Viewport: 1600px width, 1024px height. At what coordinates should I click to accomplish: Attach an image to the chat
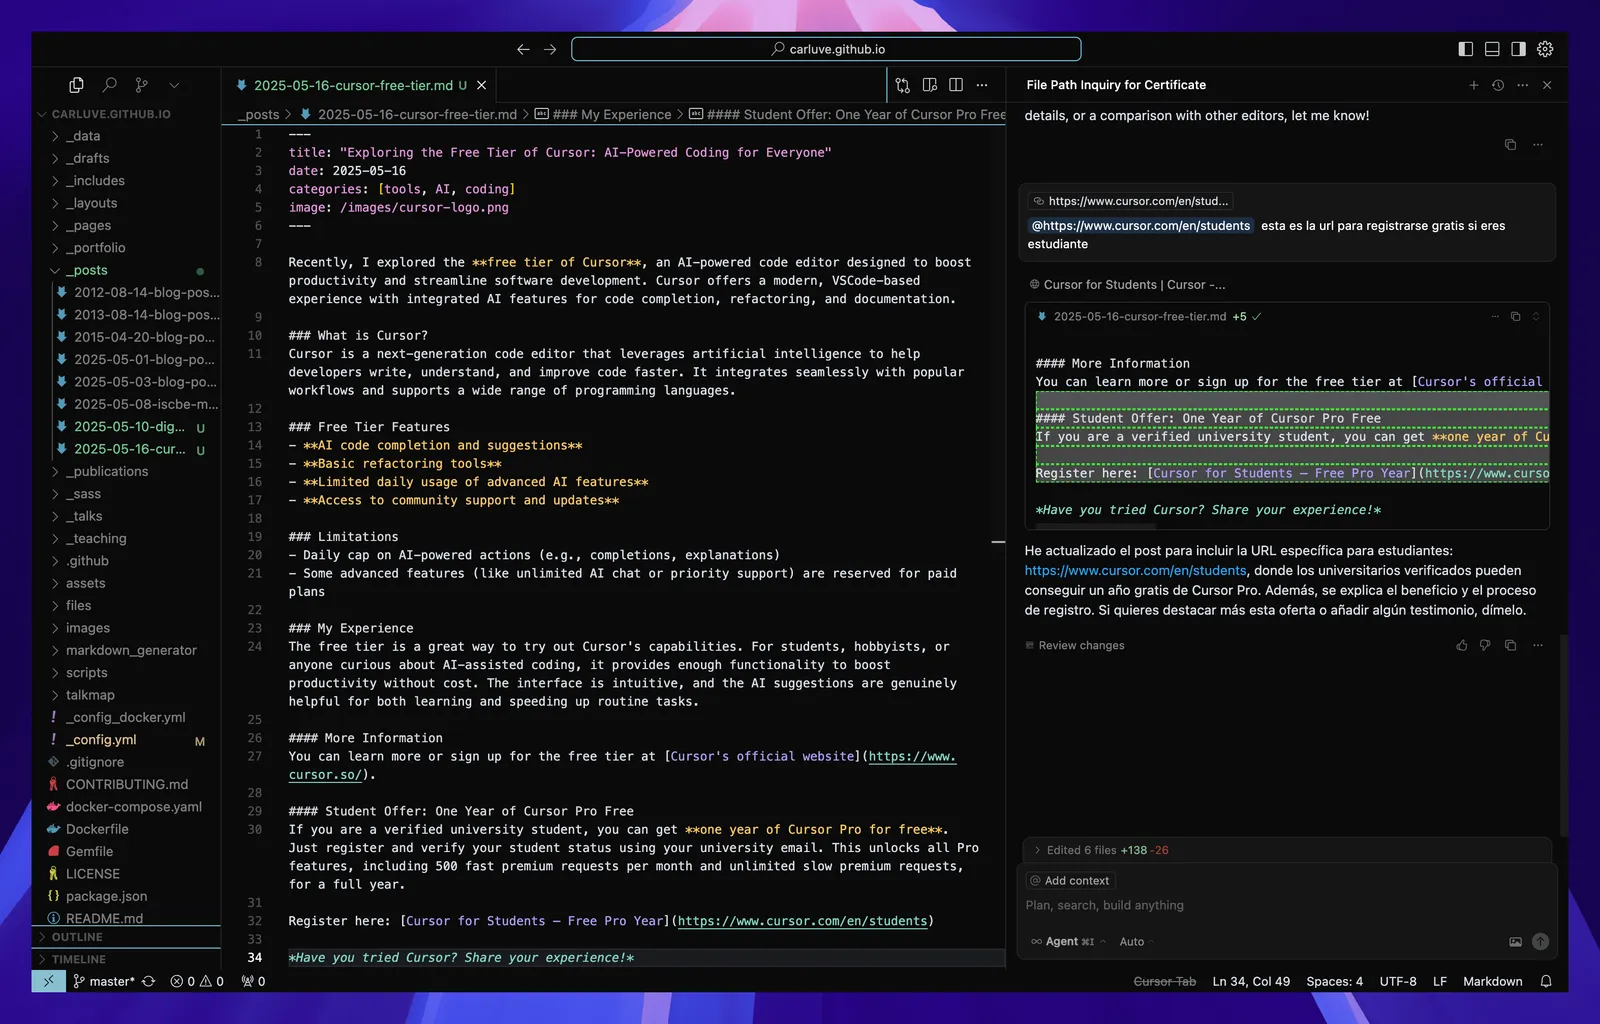[x=1515, y=942]
